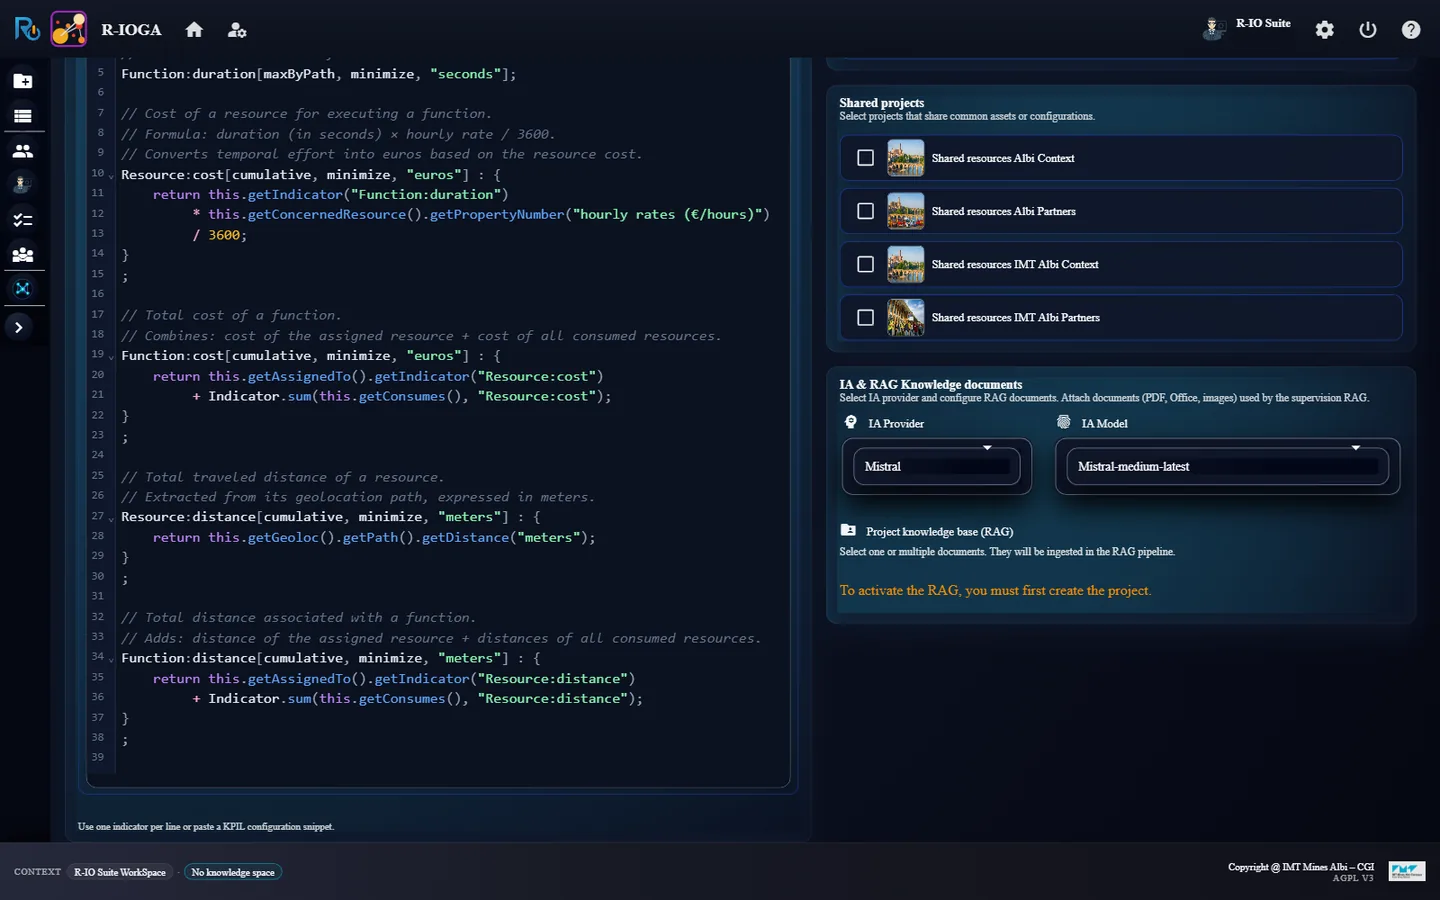Click the blue network graph sidebar icon
The height and width of the screenshot is (900, 1440).
22,289
